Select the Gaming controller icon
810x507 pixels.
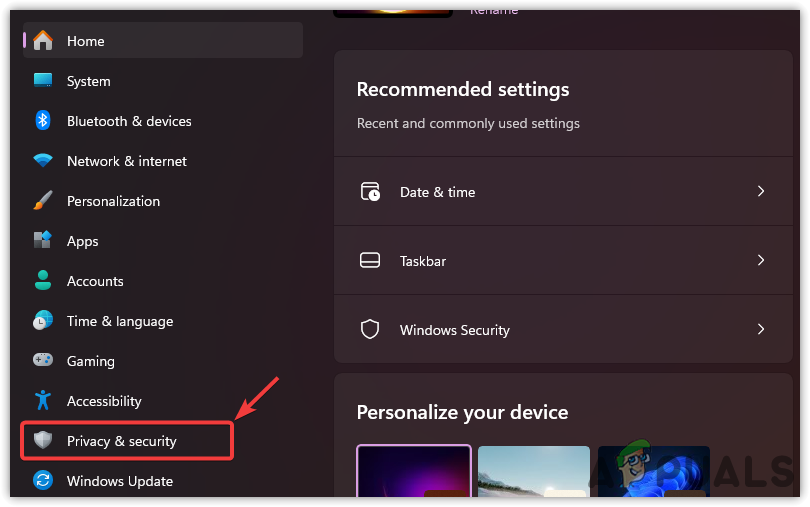43,361
